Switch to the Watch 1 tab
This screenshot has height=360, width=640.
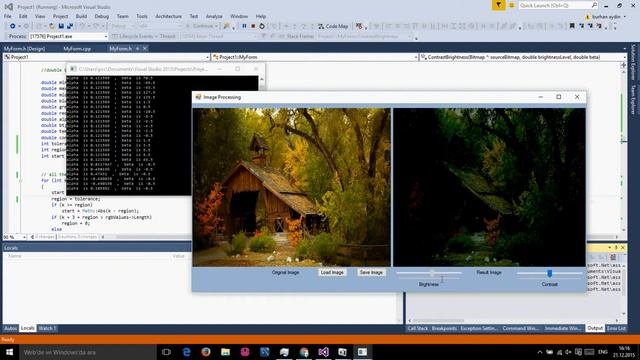click(x=47, y=328)
